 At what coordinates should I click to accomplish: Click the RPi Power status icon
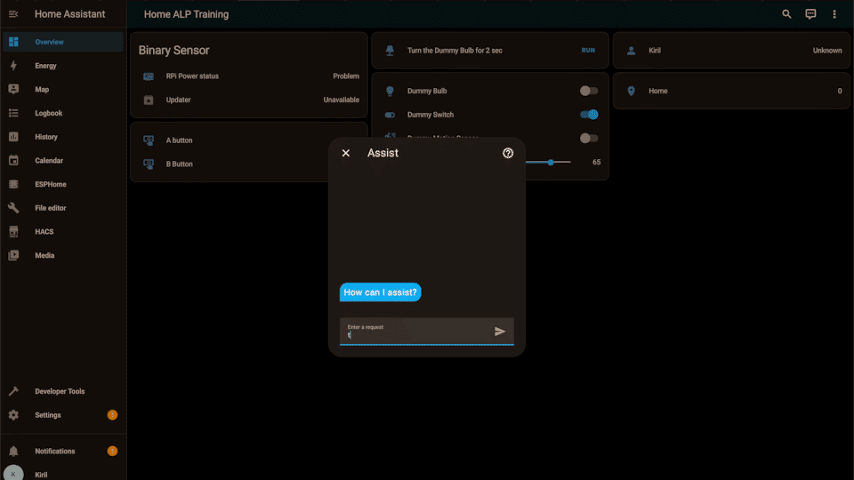(148, 76)
